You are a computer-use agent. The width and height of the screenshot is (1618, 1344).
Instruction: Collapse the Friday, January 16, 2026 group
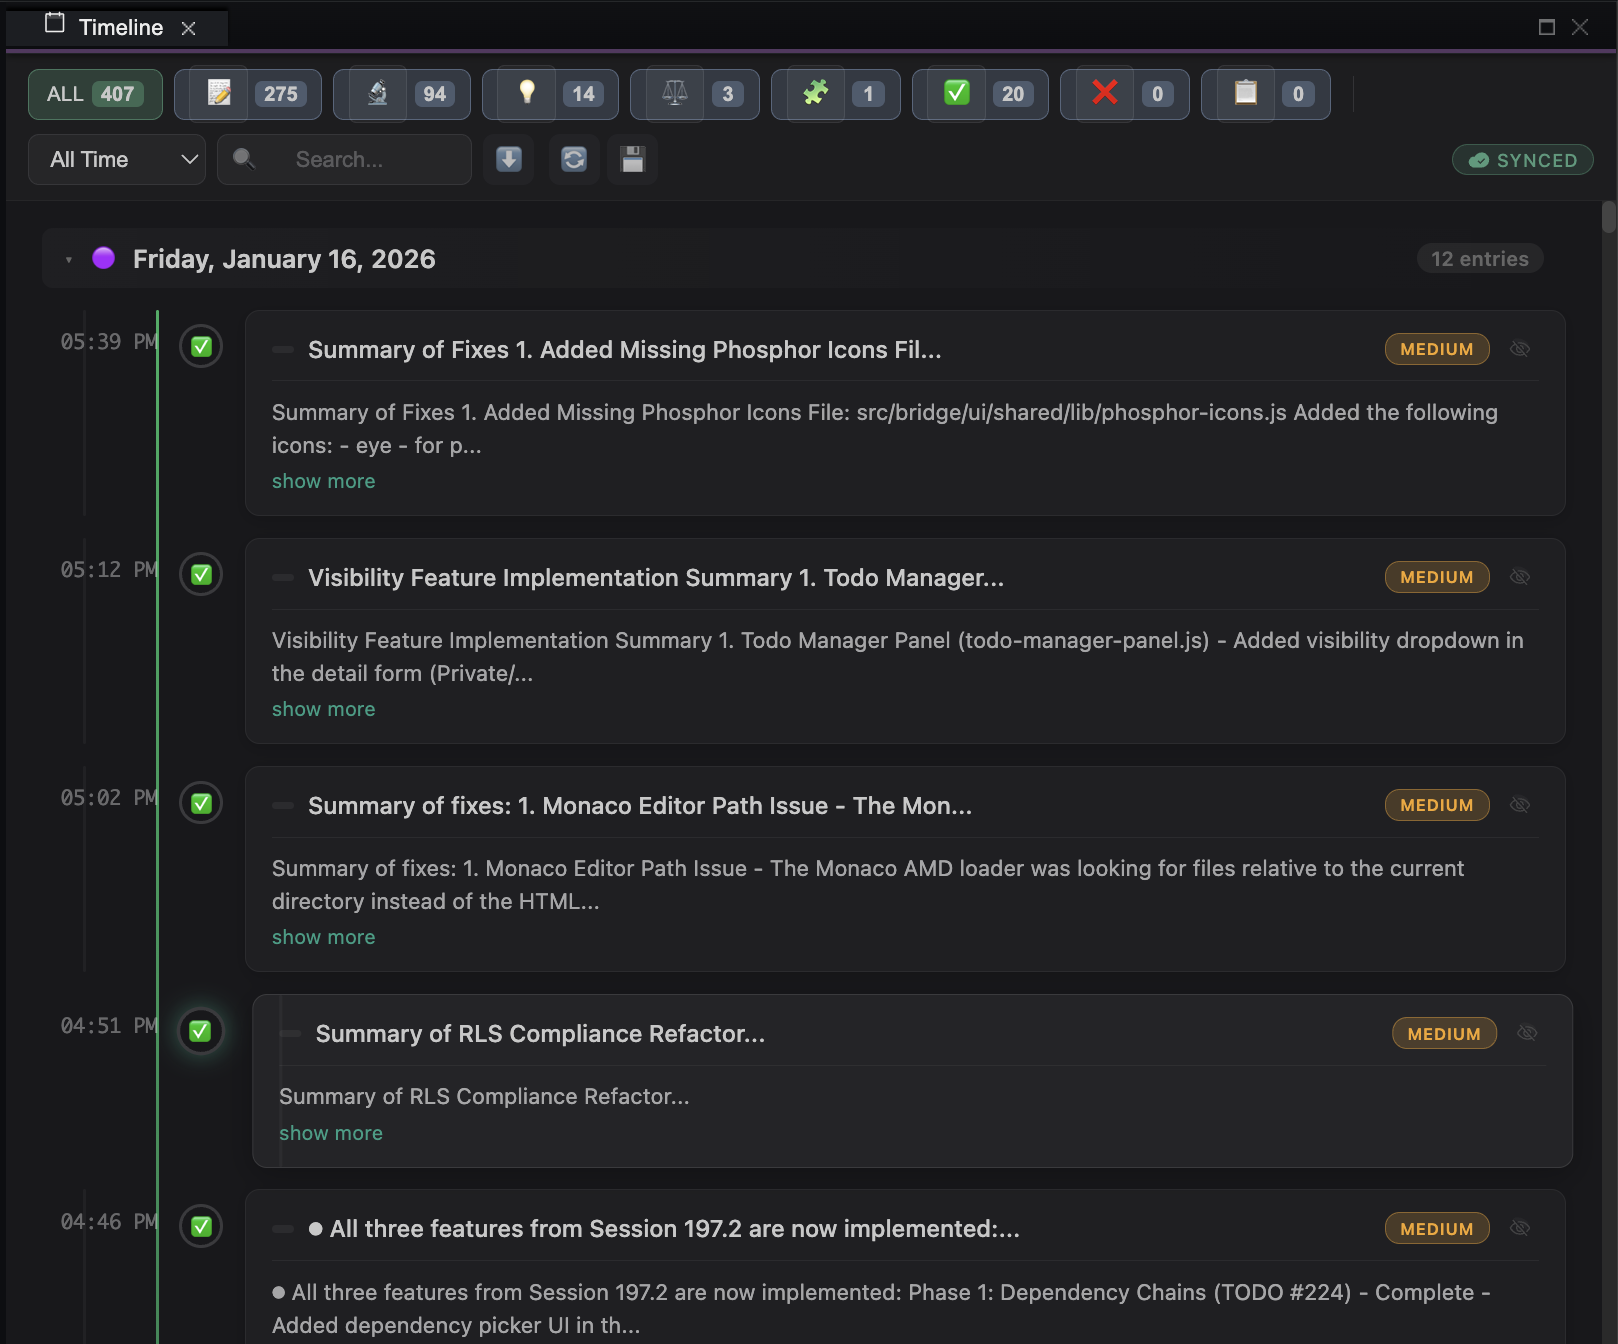coord(69,260)
